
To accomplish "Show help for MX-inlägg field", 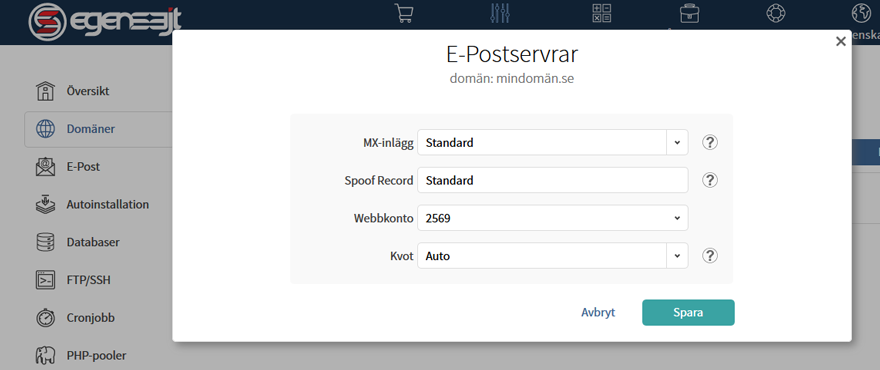I will [x=710, y=143].
